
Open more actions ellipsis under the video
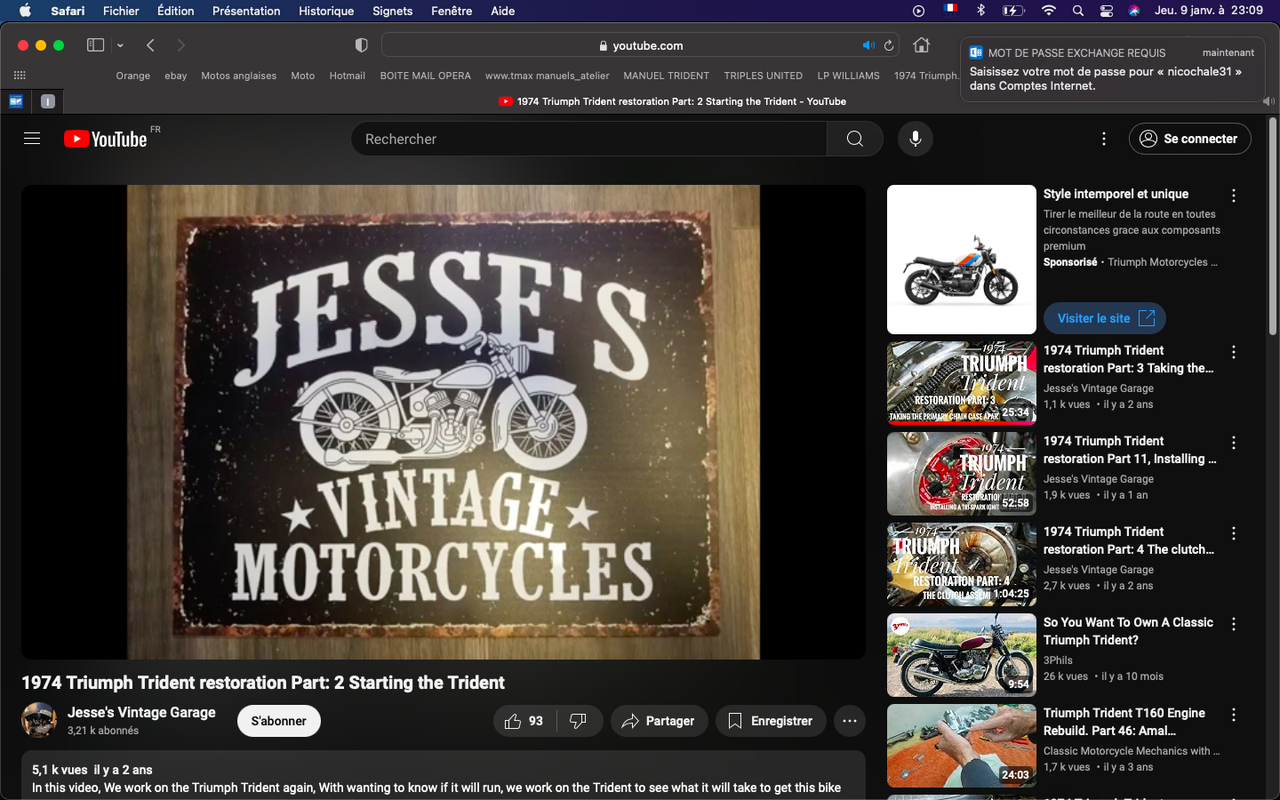tap(850, 721)
